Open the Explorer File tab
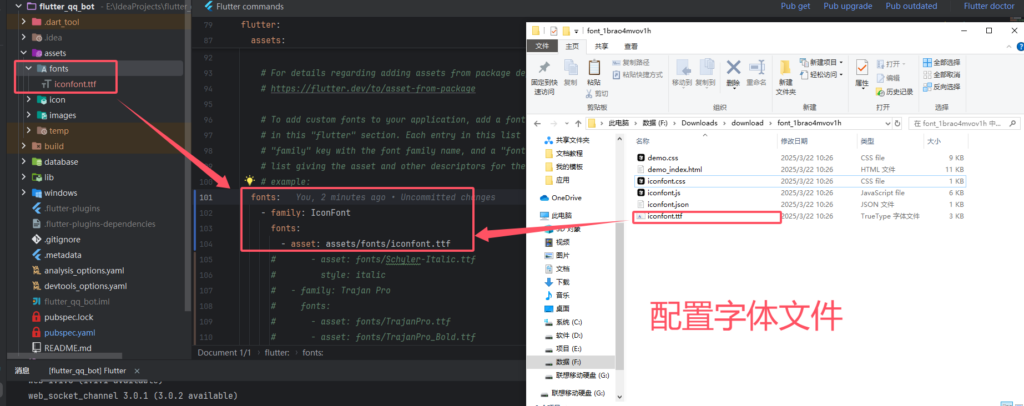 click(x=542, y=46)
